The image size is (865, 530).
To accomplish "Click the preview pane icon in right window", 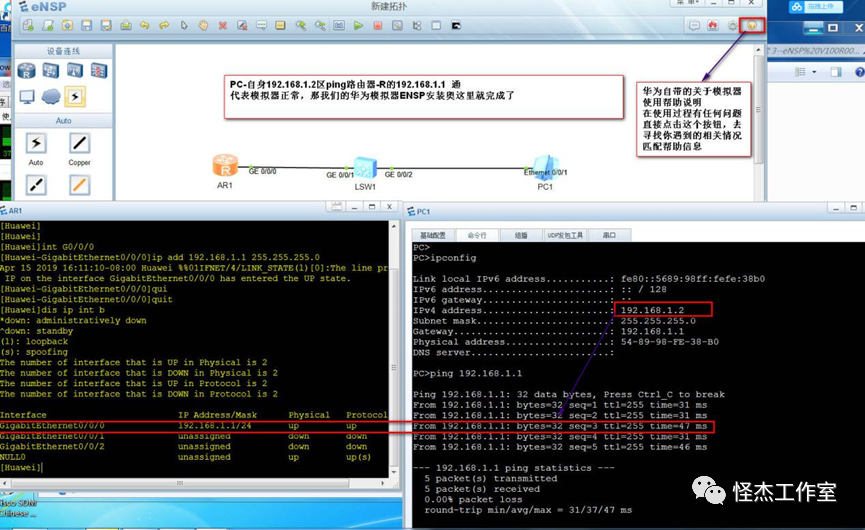I will coord(836,72).
